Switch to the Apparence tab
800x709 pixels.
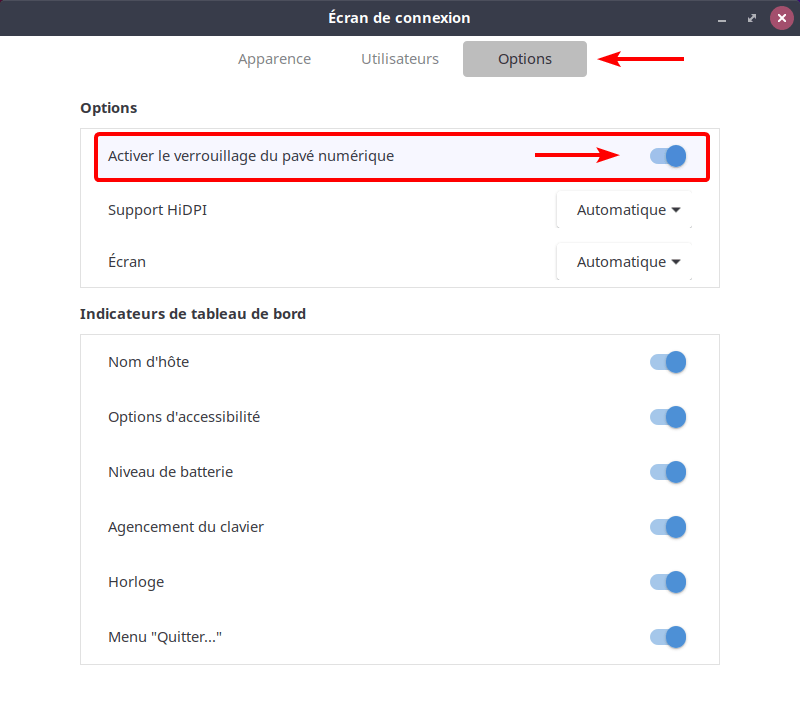274,59
